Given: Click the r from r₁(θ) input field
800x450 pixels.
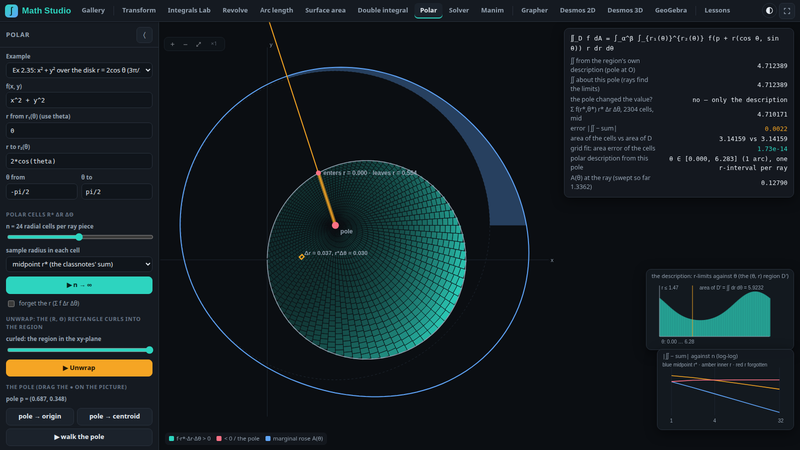Looking at the screenshot, I should coord(79,131).
